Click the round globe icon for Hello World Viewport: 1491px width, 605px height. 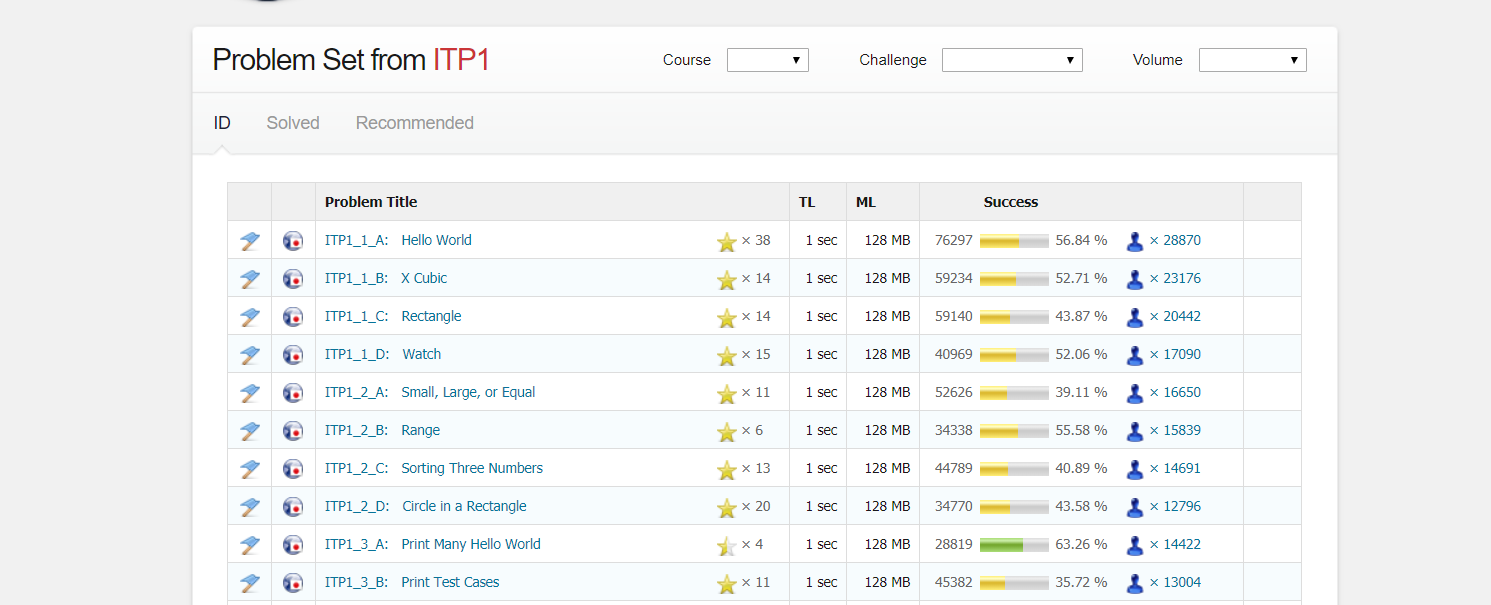click(x=293, y=241)
